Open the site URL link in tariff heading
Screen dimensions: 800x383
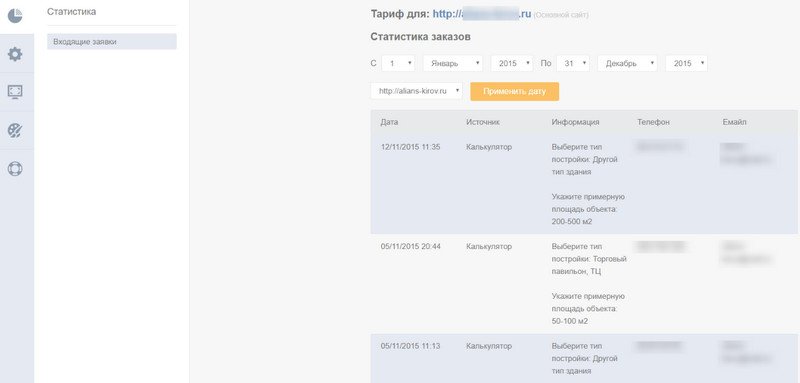tap(482, 14)
